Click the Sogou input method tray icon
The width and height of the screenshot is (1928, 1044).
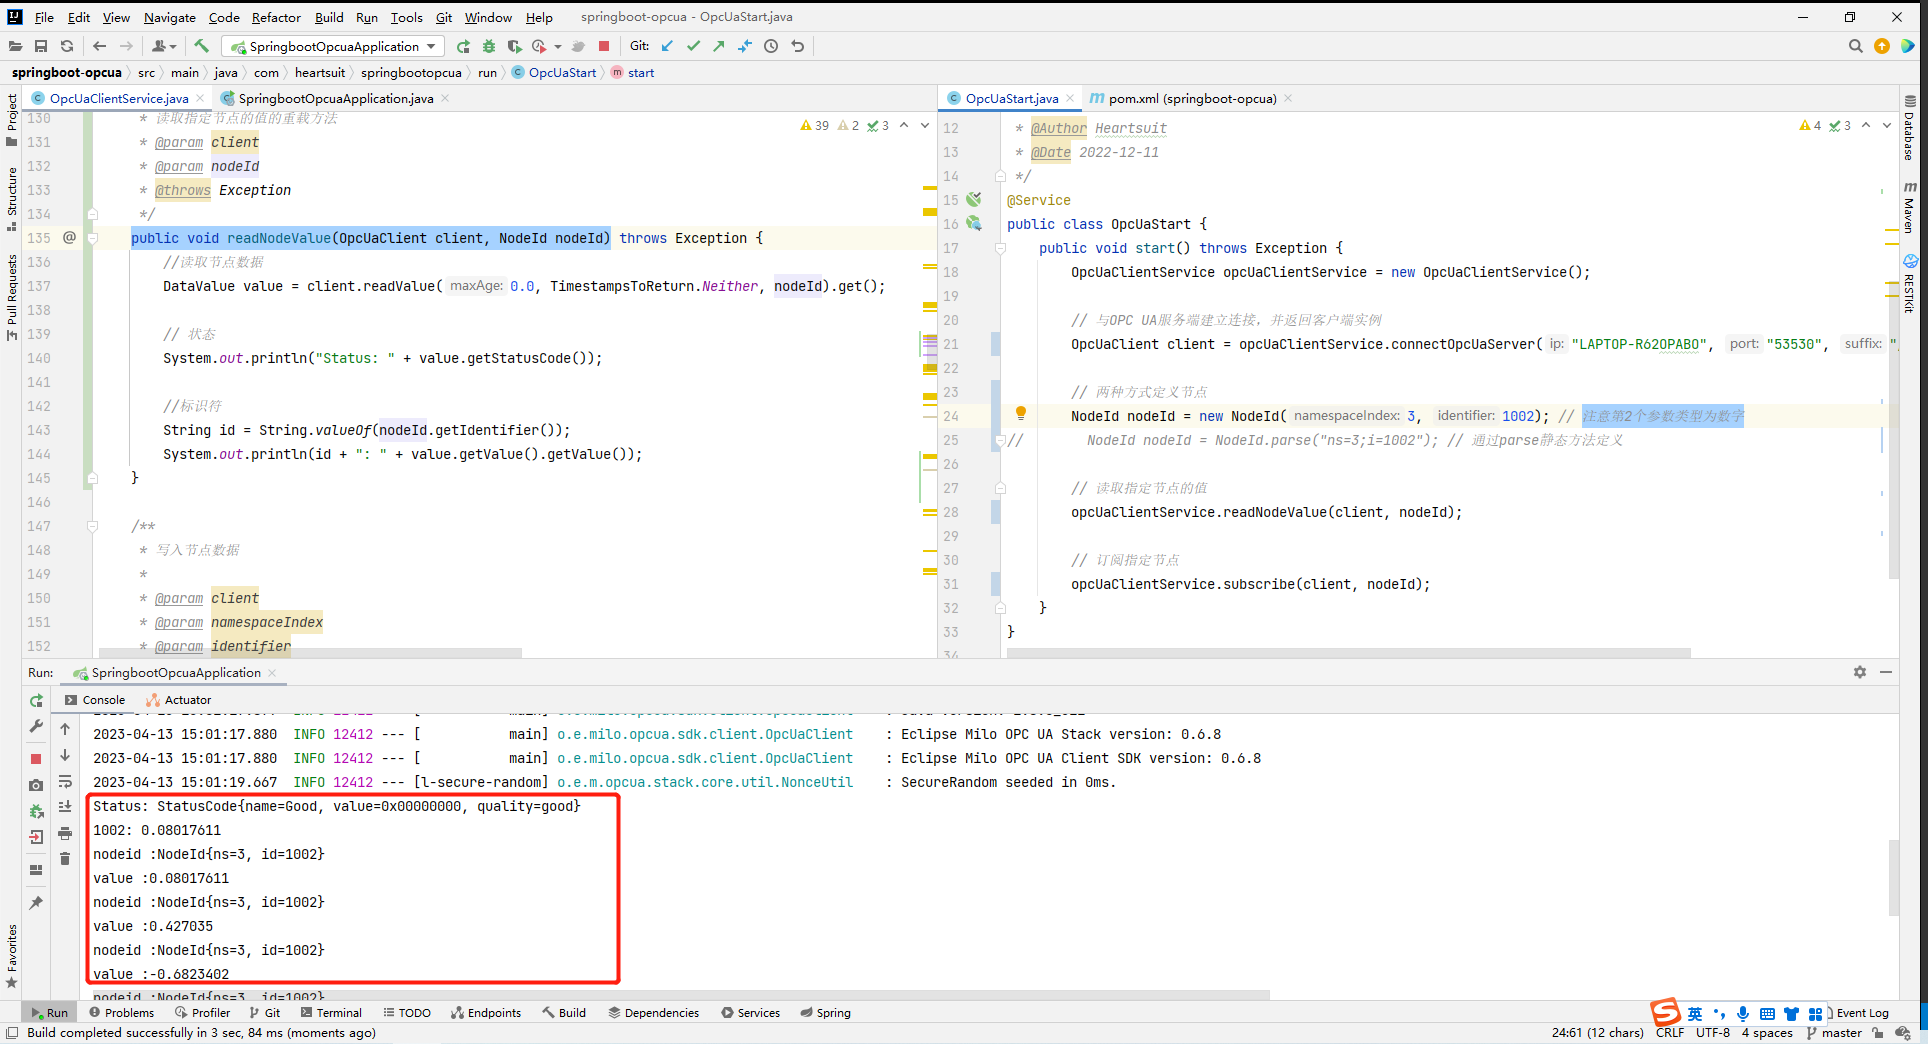click(x=1664, y=1013)
